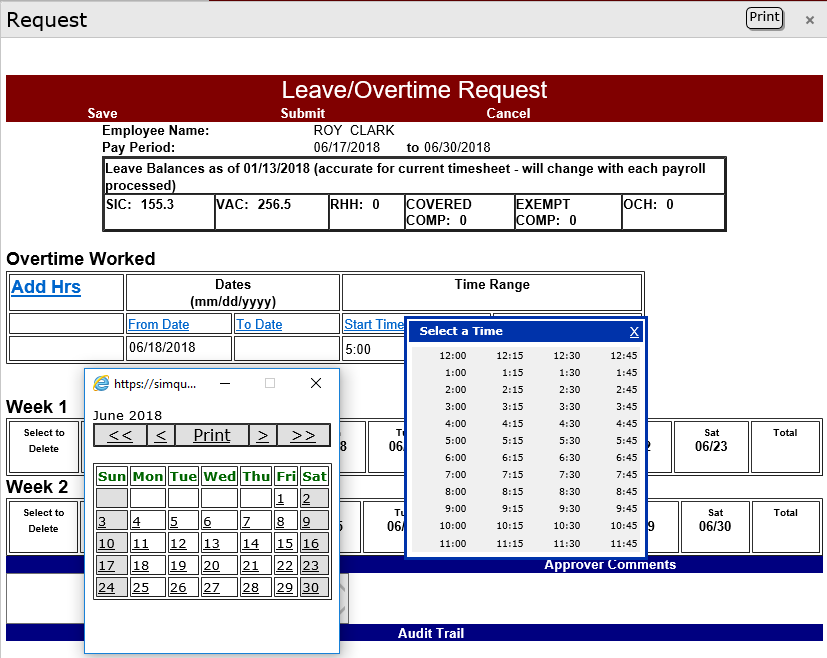The height and width of the screenshot is (658, 827).
Task: Choose 6:15 in the time picker
Action: [x=513, y=458]
